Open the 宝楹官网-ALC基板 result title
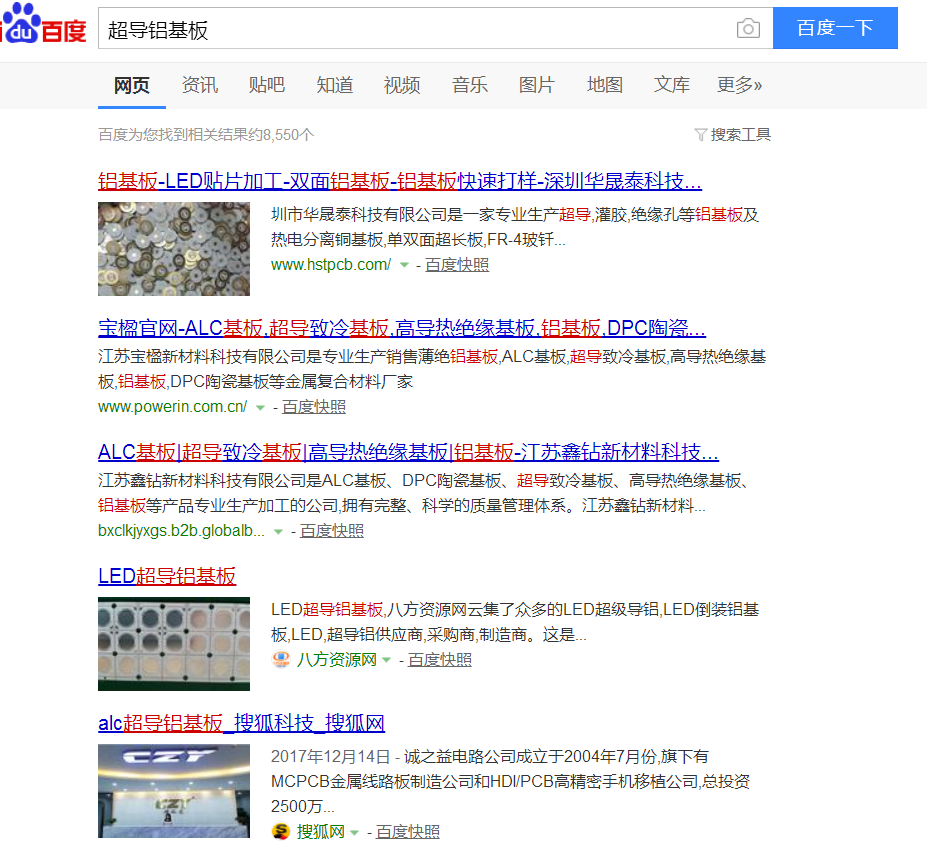The width and height of the screenshot is (927, 856). [402, 328]
